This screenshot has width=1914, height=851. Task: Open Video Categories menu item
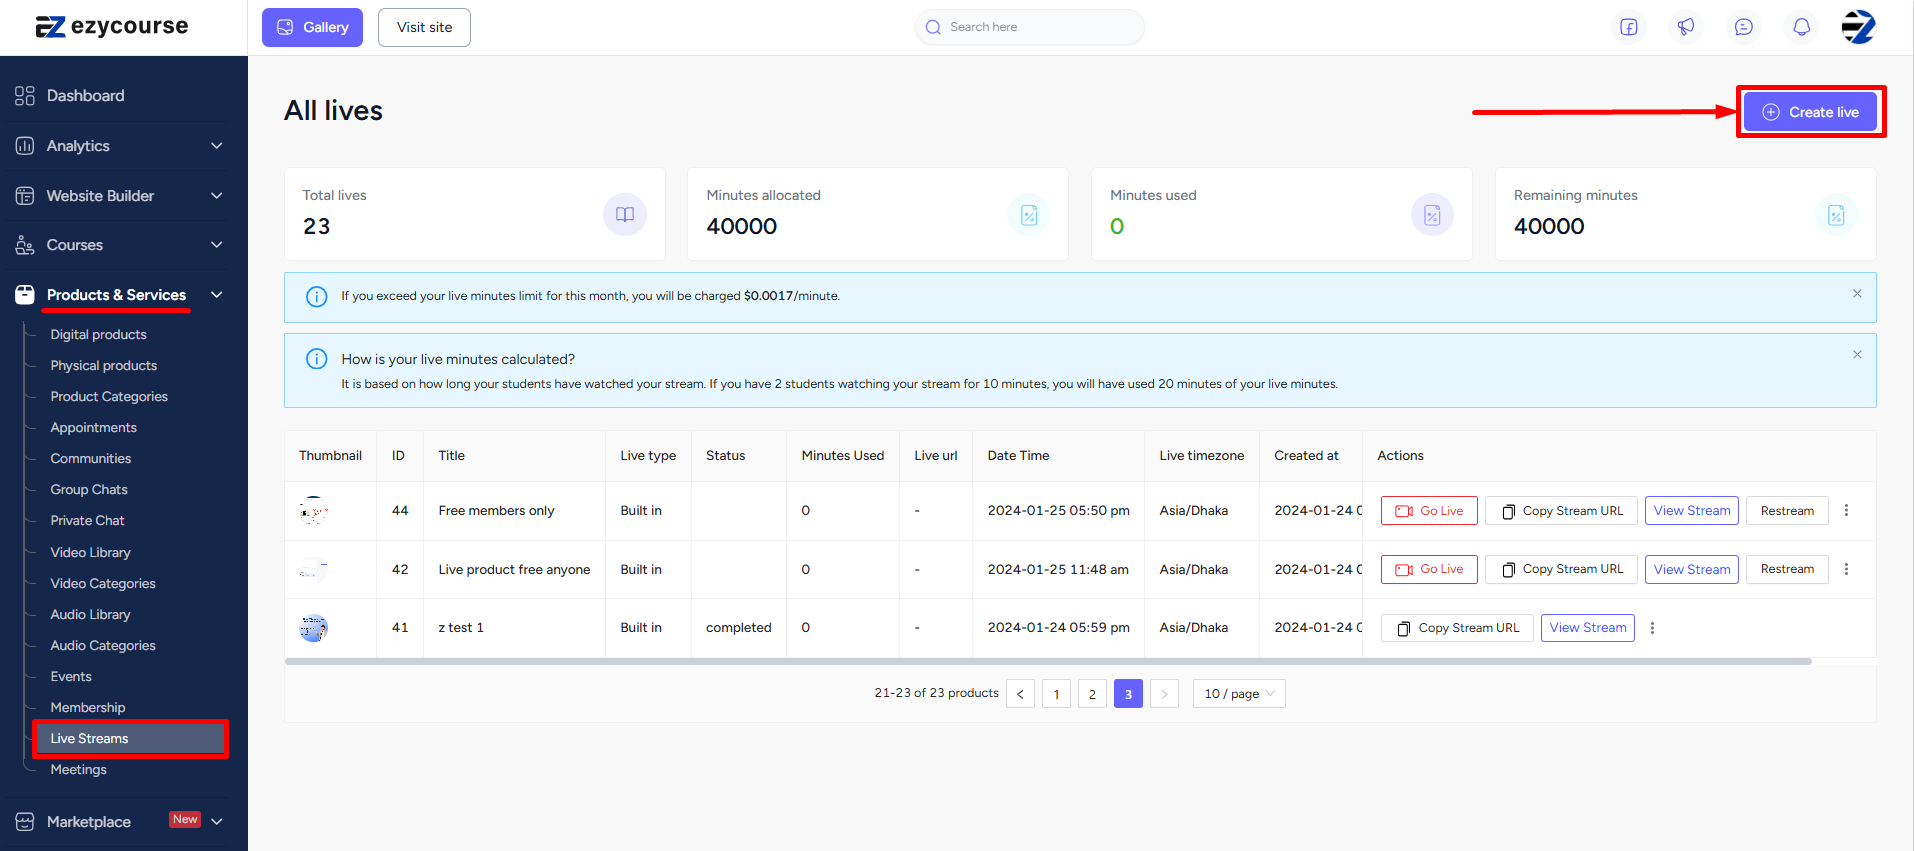[x=103, y=584]
